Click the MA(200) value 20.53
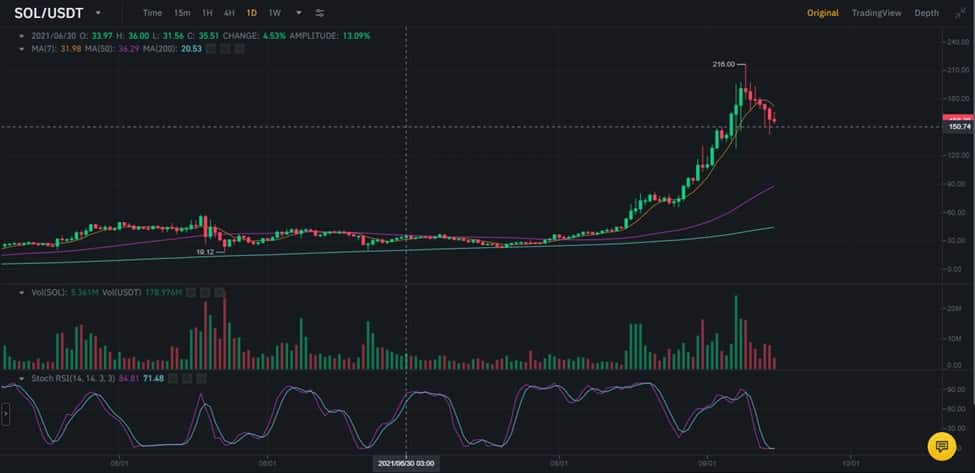This screenshot has height=473, width=975. 192,48
